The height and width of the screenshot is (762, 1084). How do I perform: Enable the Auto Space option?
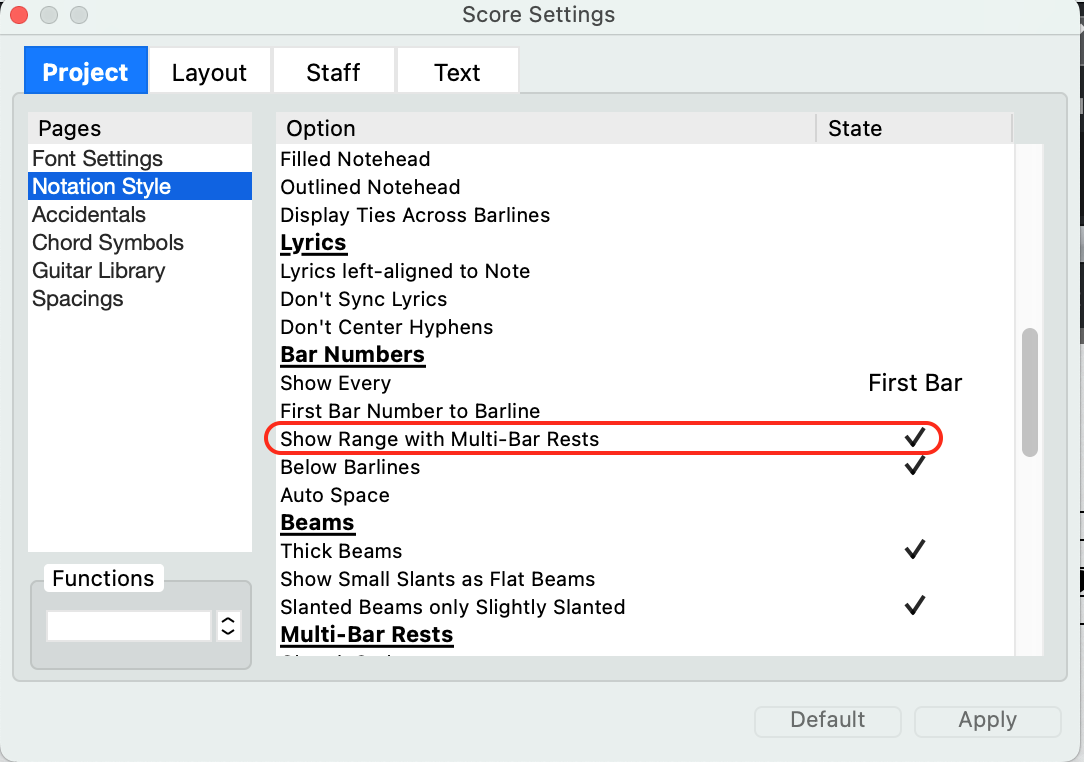tap(914, 495)
